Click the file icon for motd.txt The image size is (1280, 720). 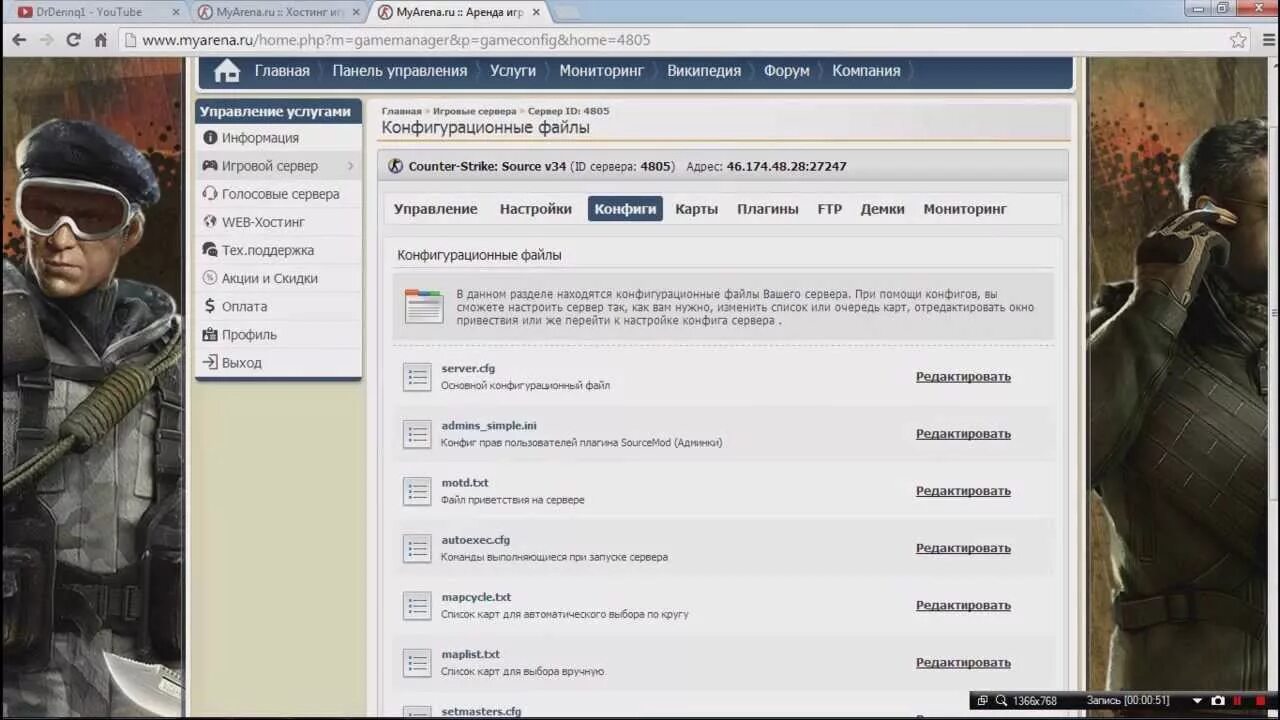point(417,491)
